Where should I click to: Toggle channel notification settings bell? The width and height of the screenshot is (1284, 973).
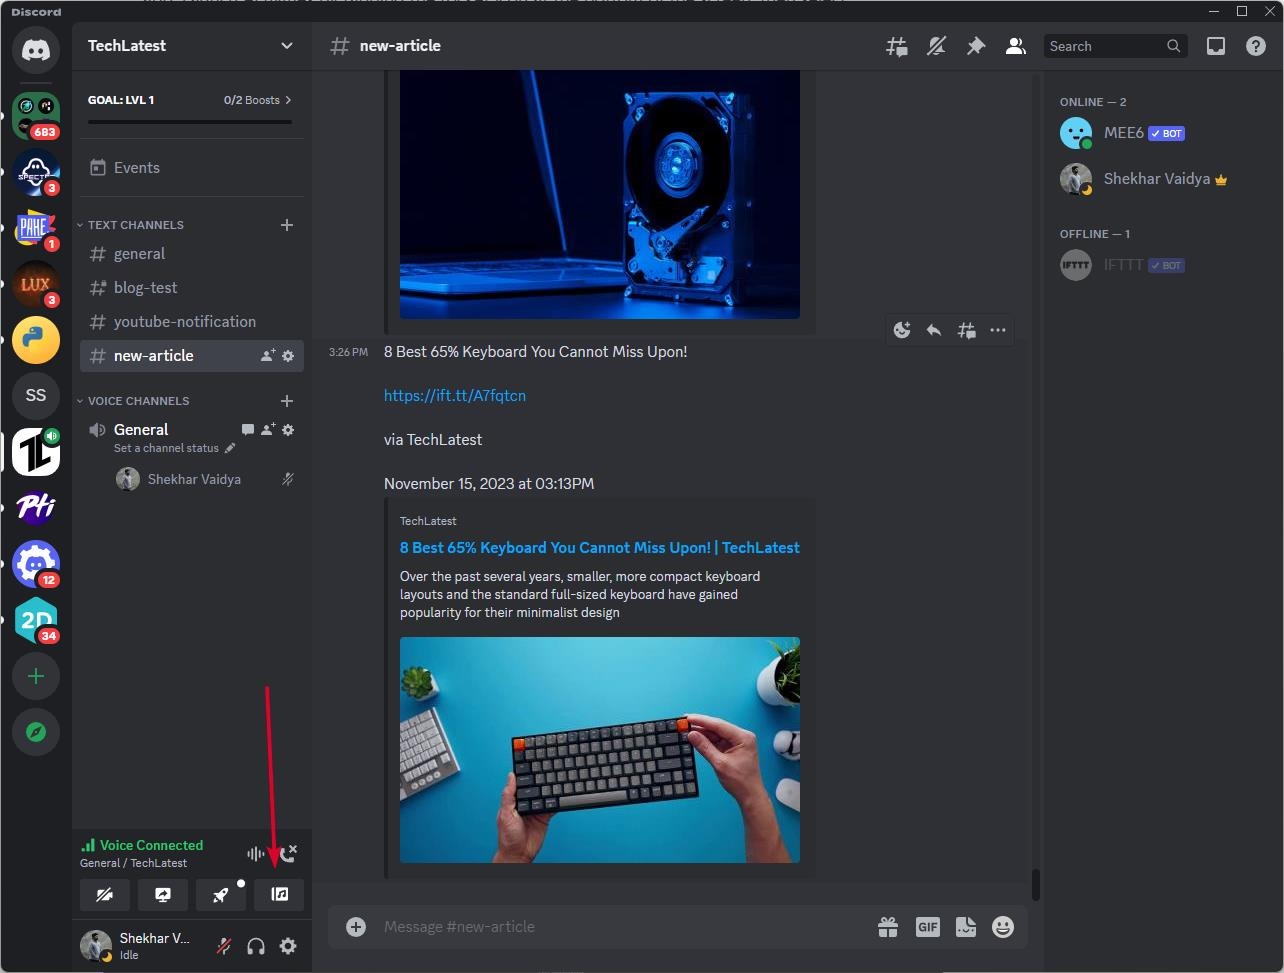936,46
